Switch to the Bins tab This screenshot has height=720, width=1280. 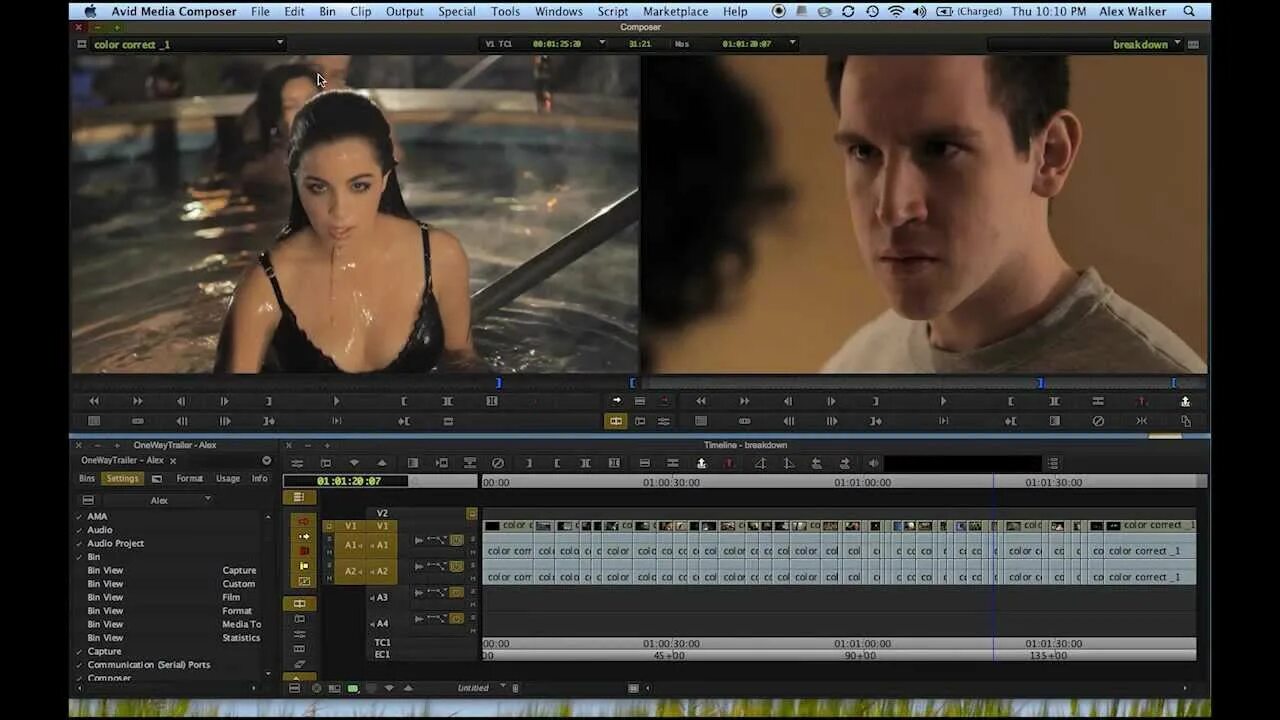87,478
